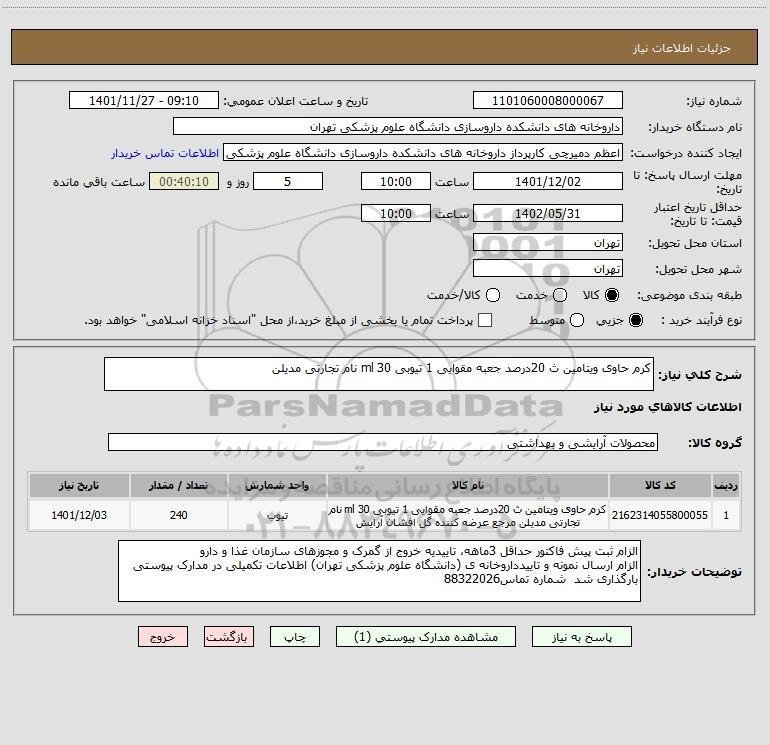Image resolution: width=770 pixels, height=745 pixels.
Task: Click the گروه کالا field محصولات آرایشی و بهداشتی
Action: tap(383, 442)
